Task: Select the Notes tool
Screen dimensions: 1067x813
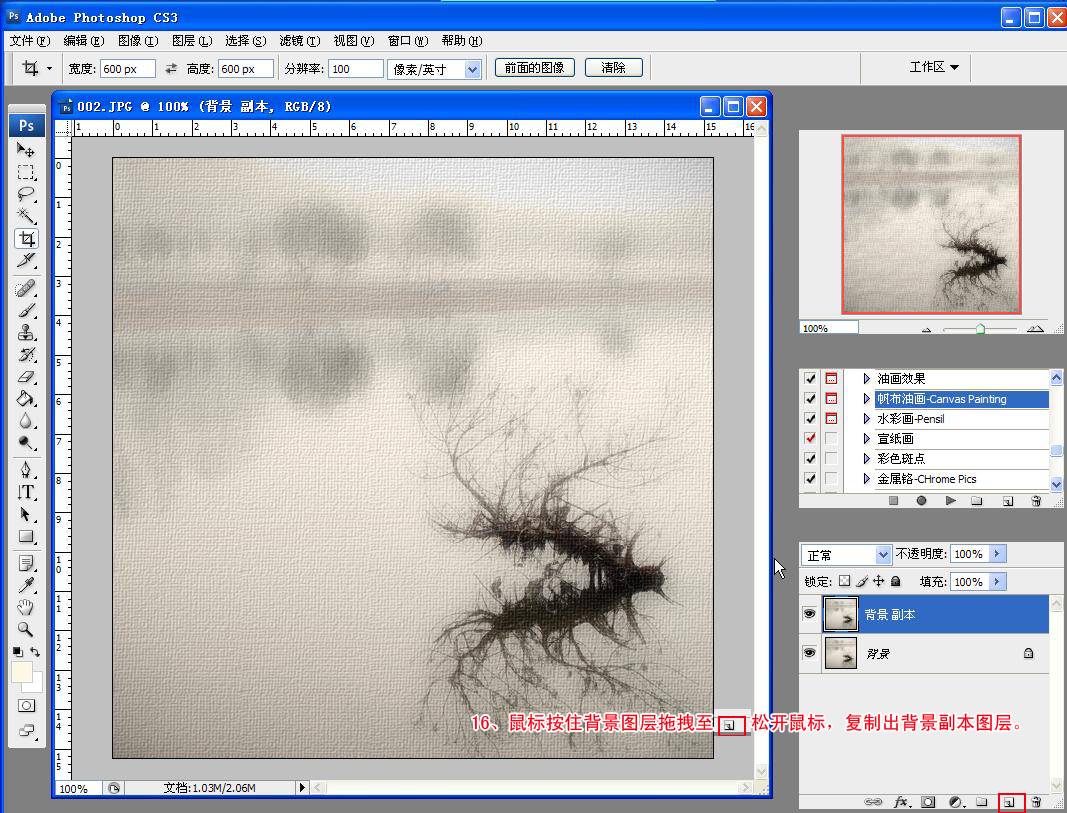Action: point(26,563)
